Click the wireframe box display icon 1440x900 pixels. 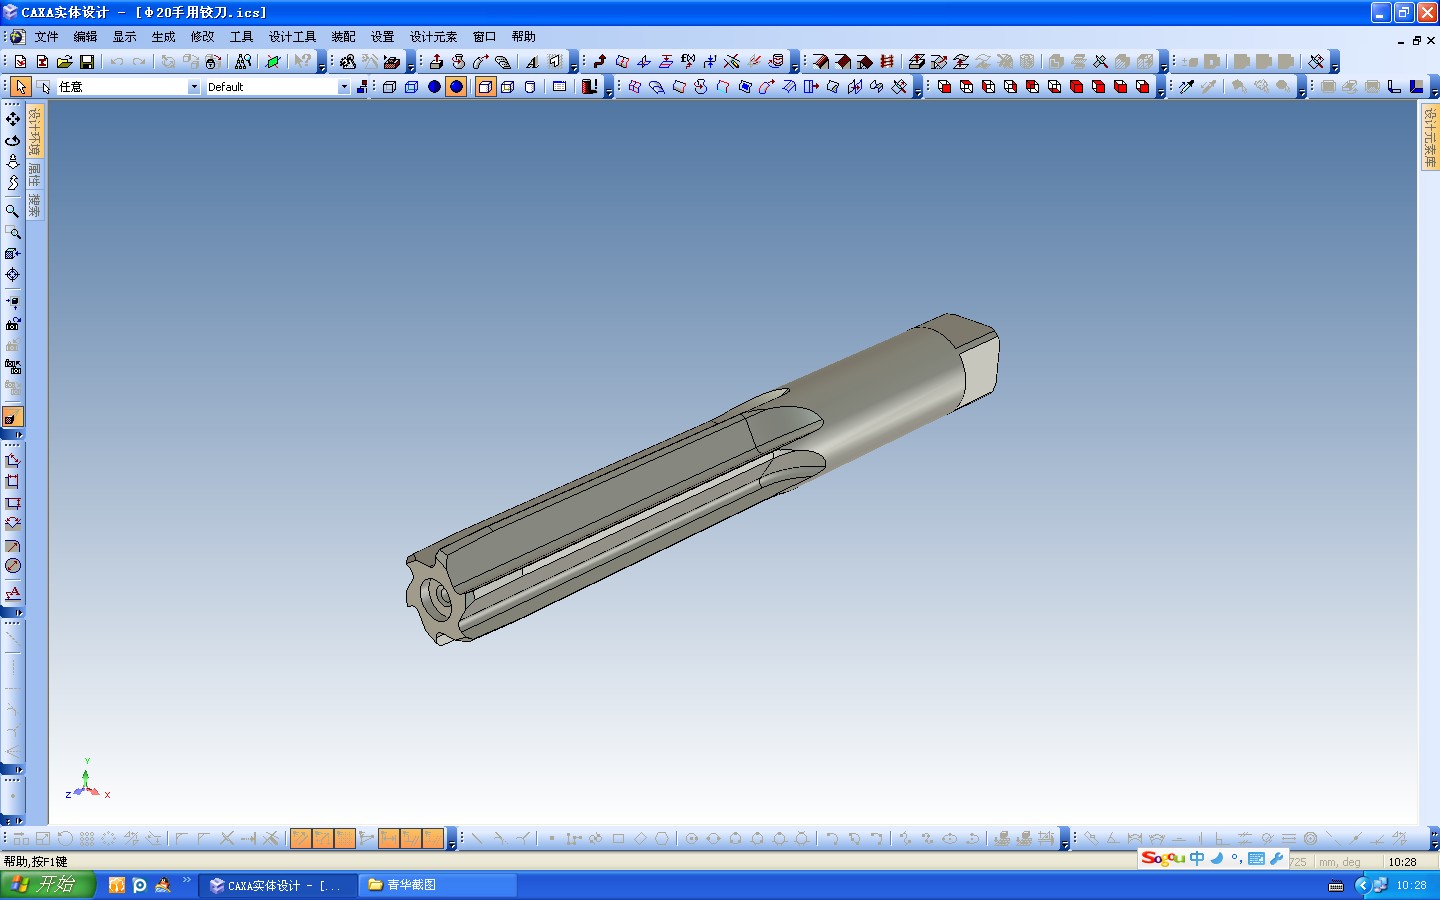tap(390, 87)
